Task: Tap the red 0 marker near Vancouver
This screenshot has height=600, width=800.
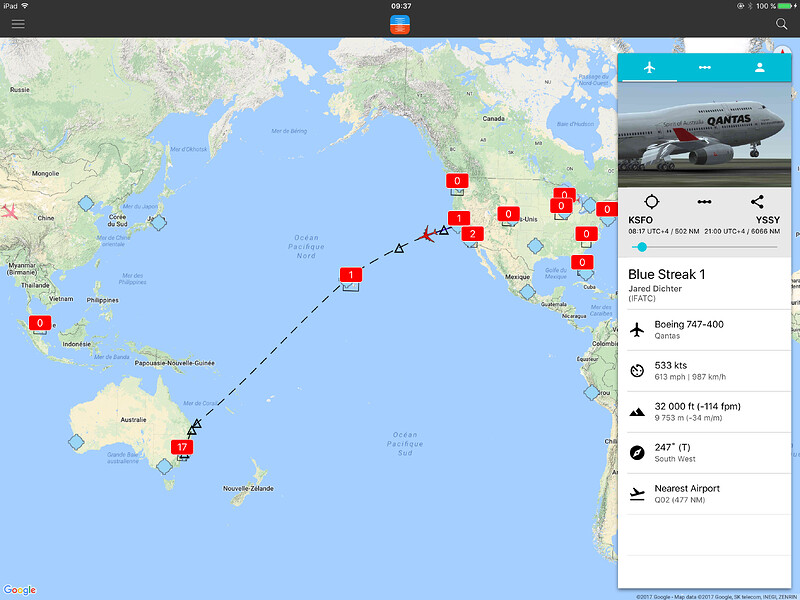Action: coord(457,181)
